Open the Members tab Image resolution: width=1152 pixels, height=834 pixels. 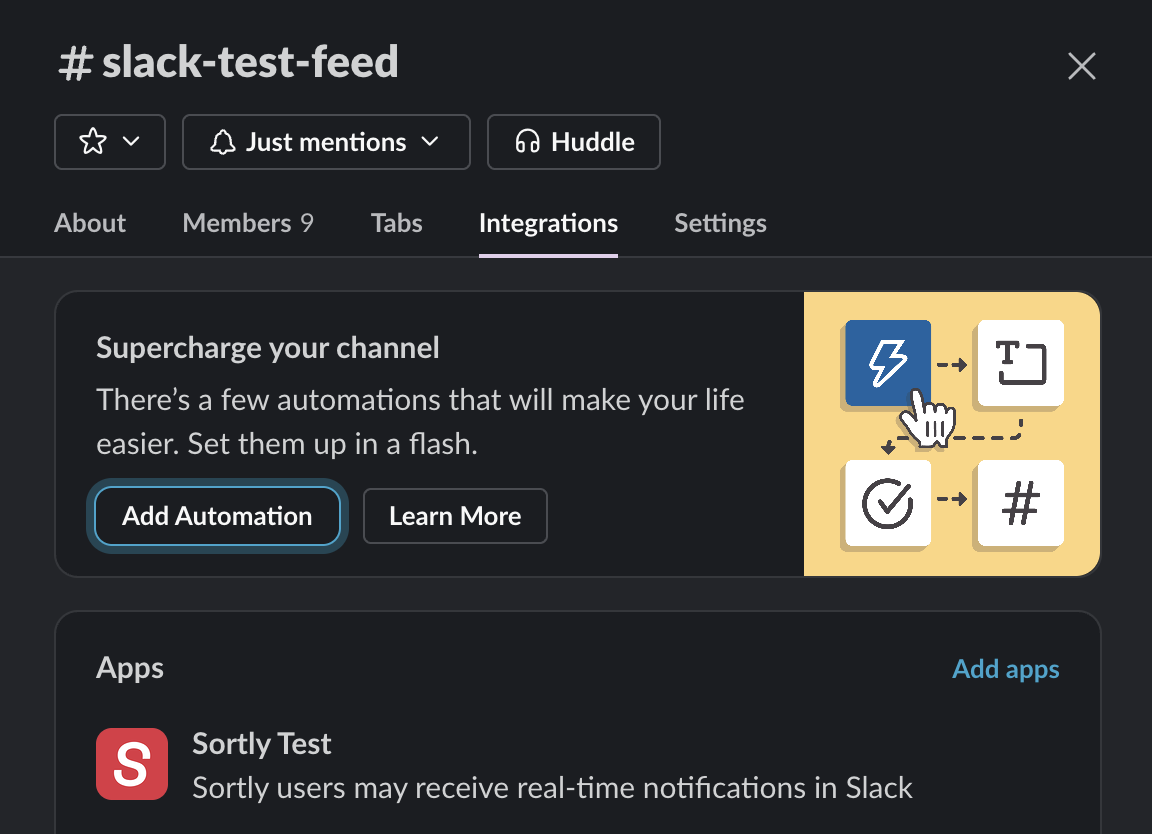(248, 223)
